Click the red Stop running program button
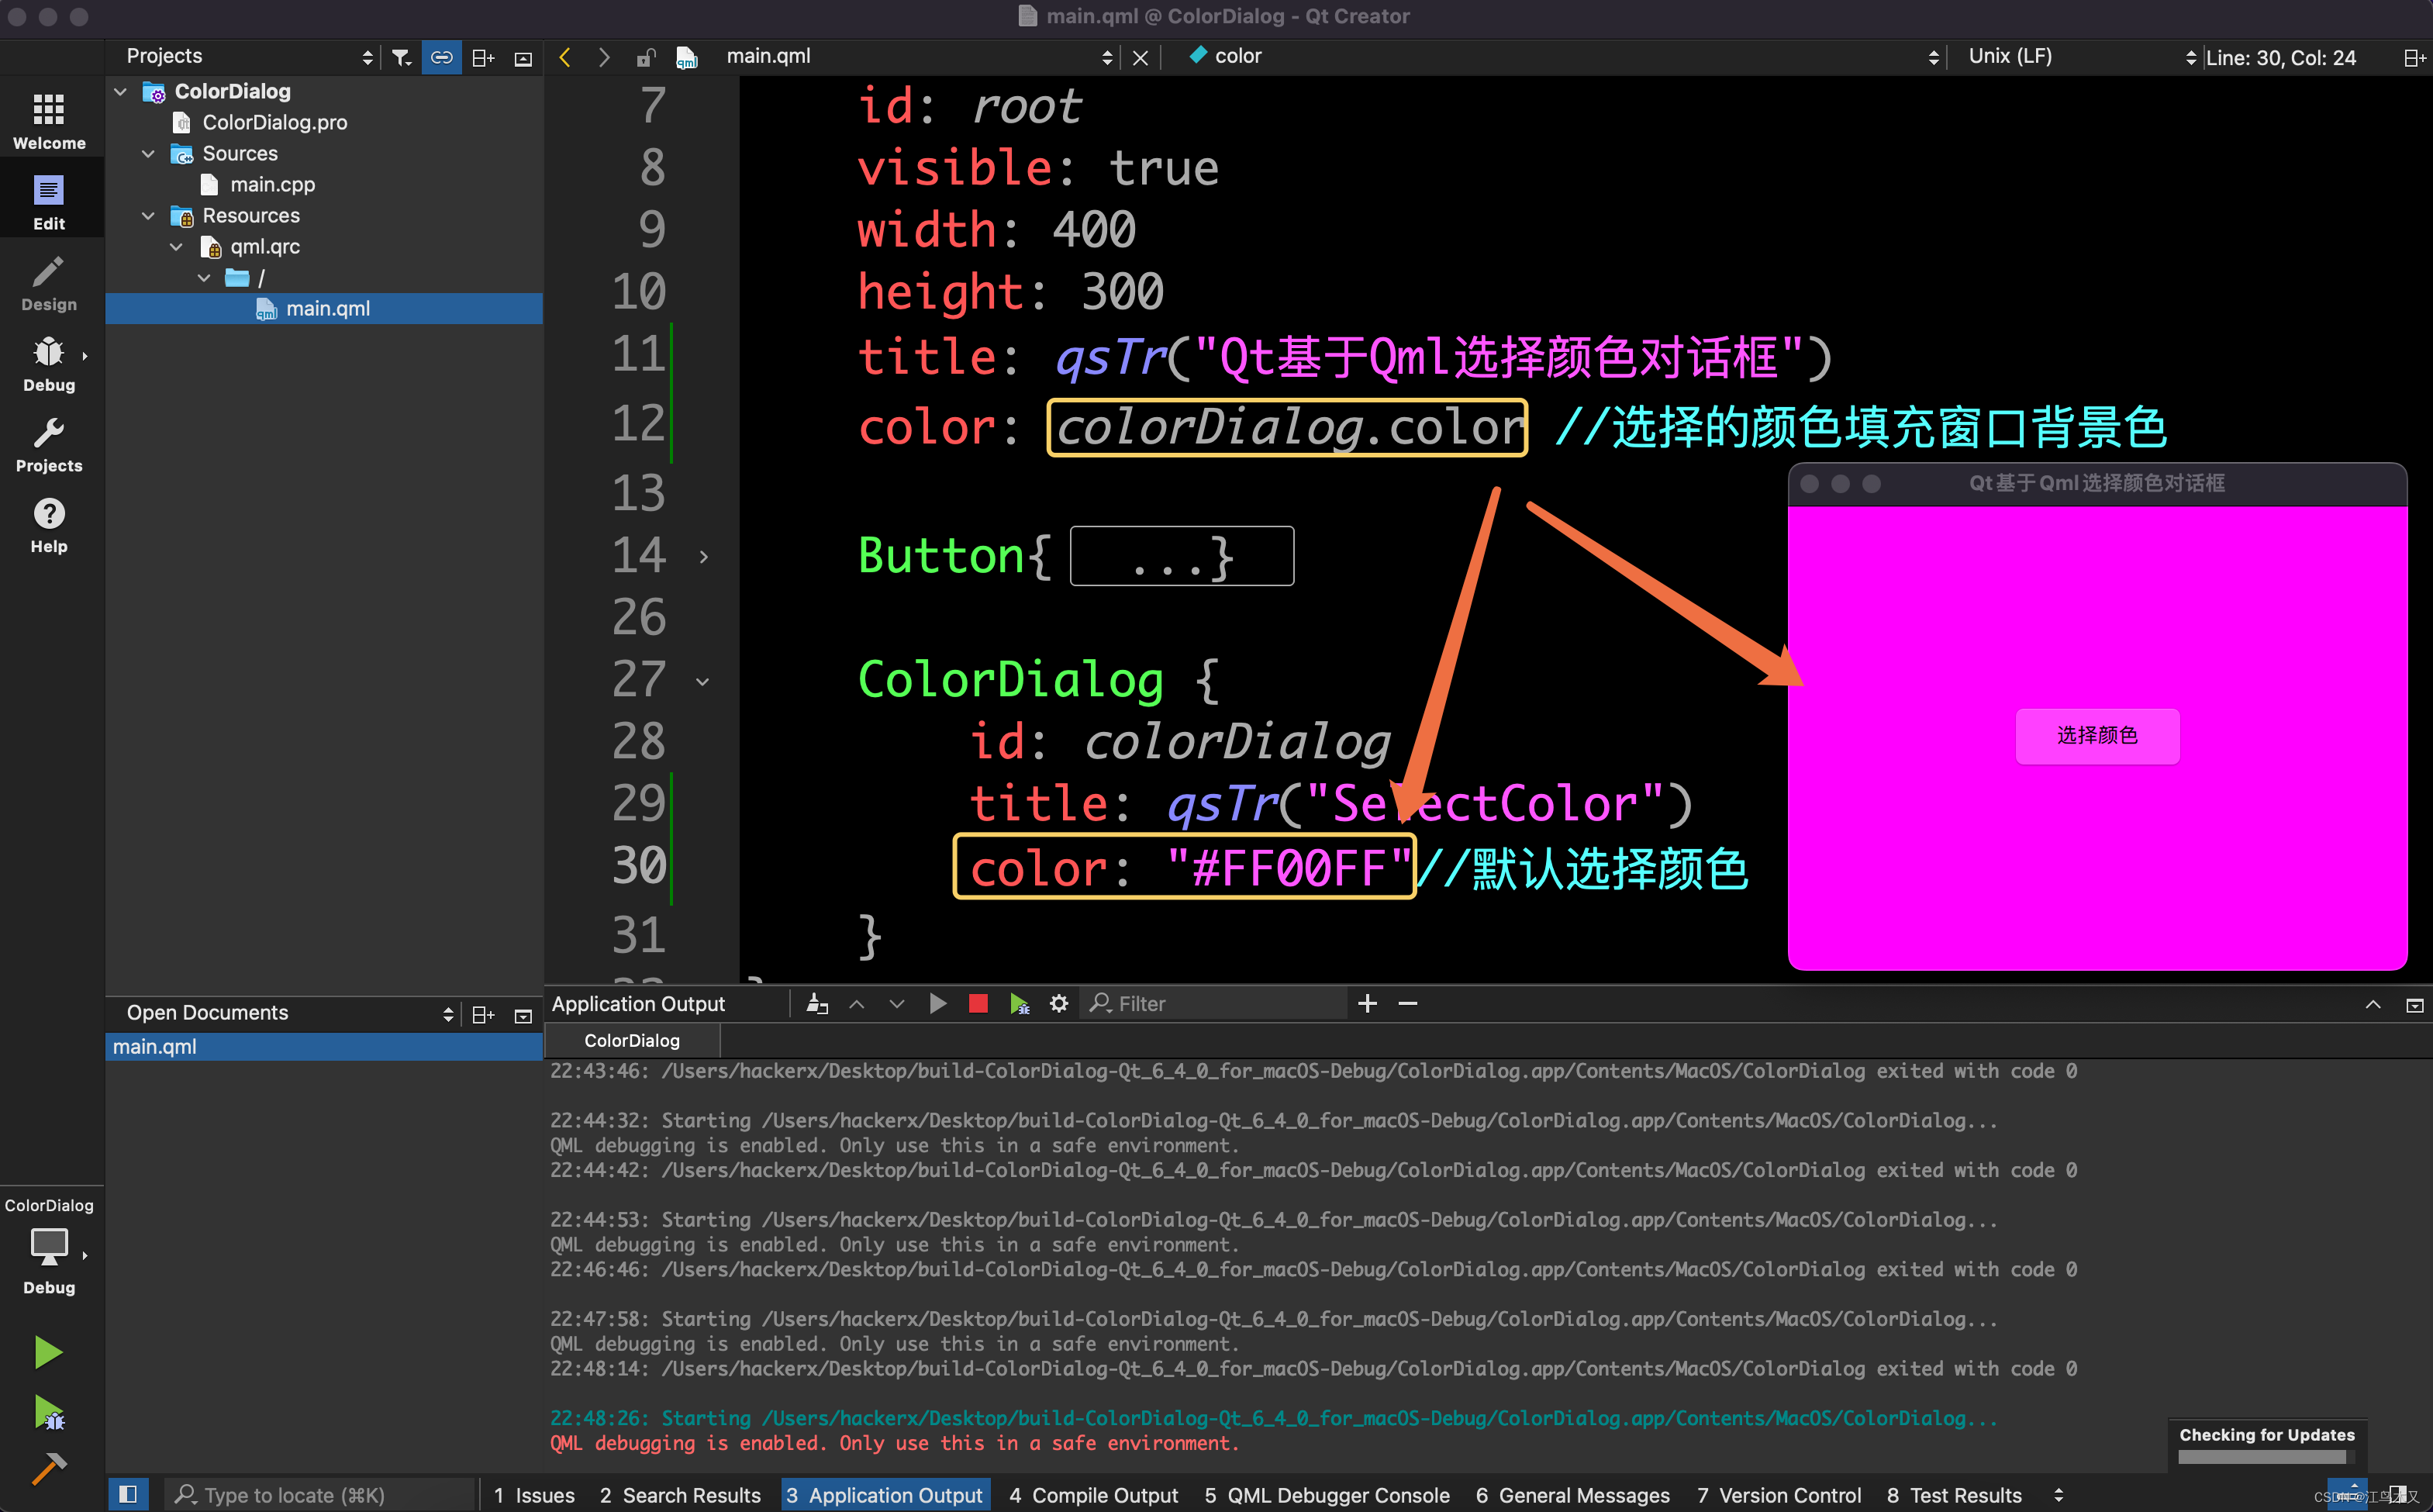This screenshot has width=2433, height=1512. [978, 1003]
